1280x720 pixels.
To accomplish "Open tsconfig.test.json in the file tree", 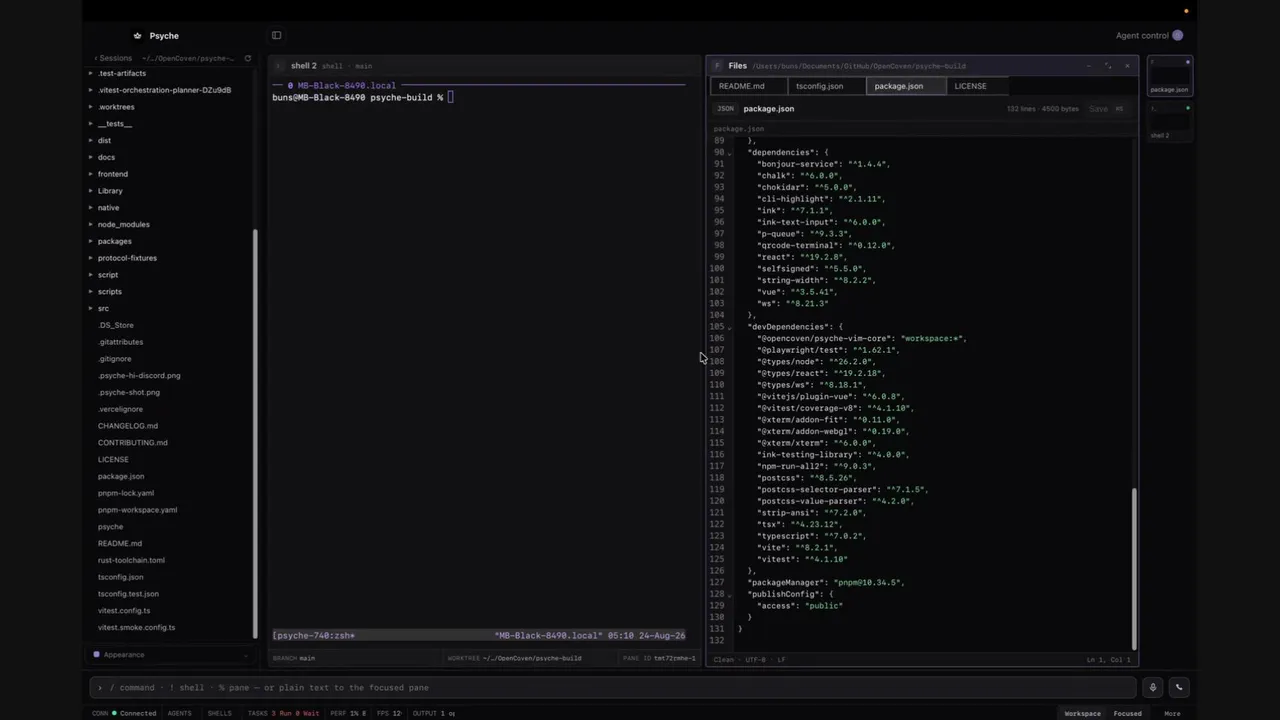I will click(128, 594).
